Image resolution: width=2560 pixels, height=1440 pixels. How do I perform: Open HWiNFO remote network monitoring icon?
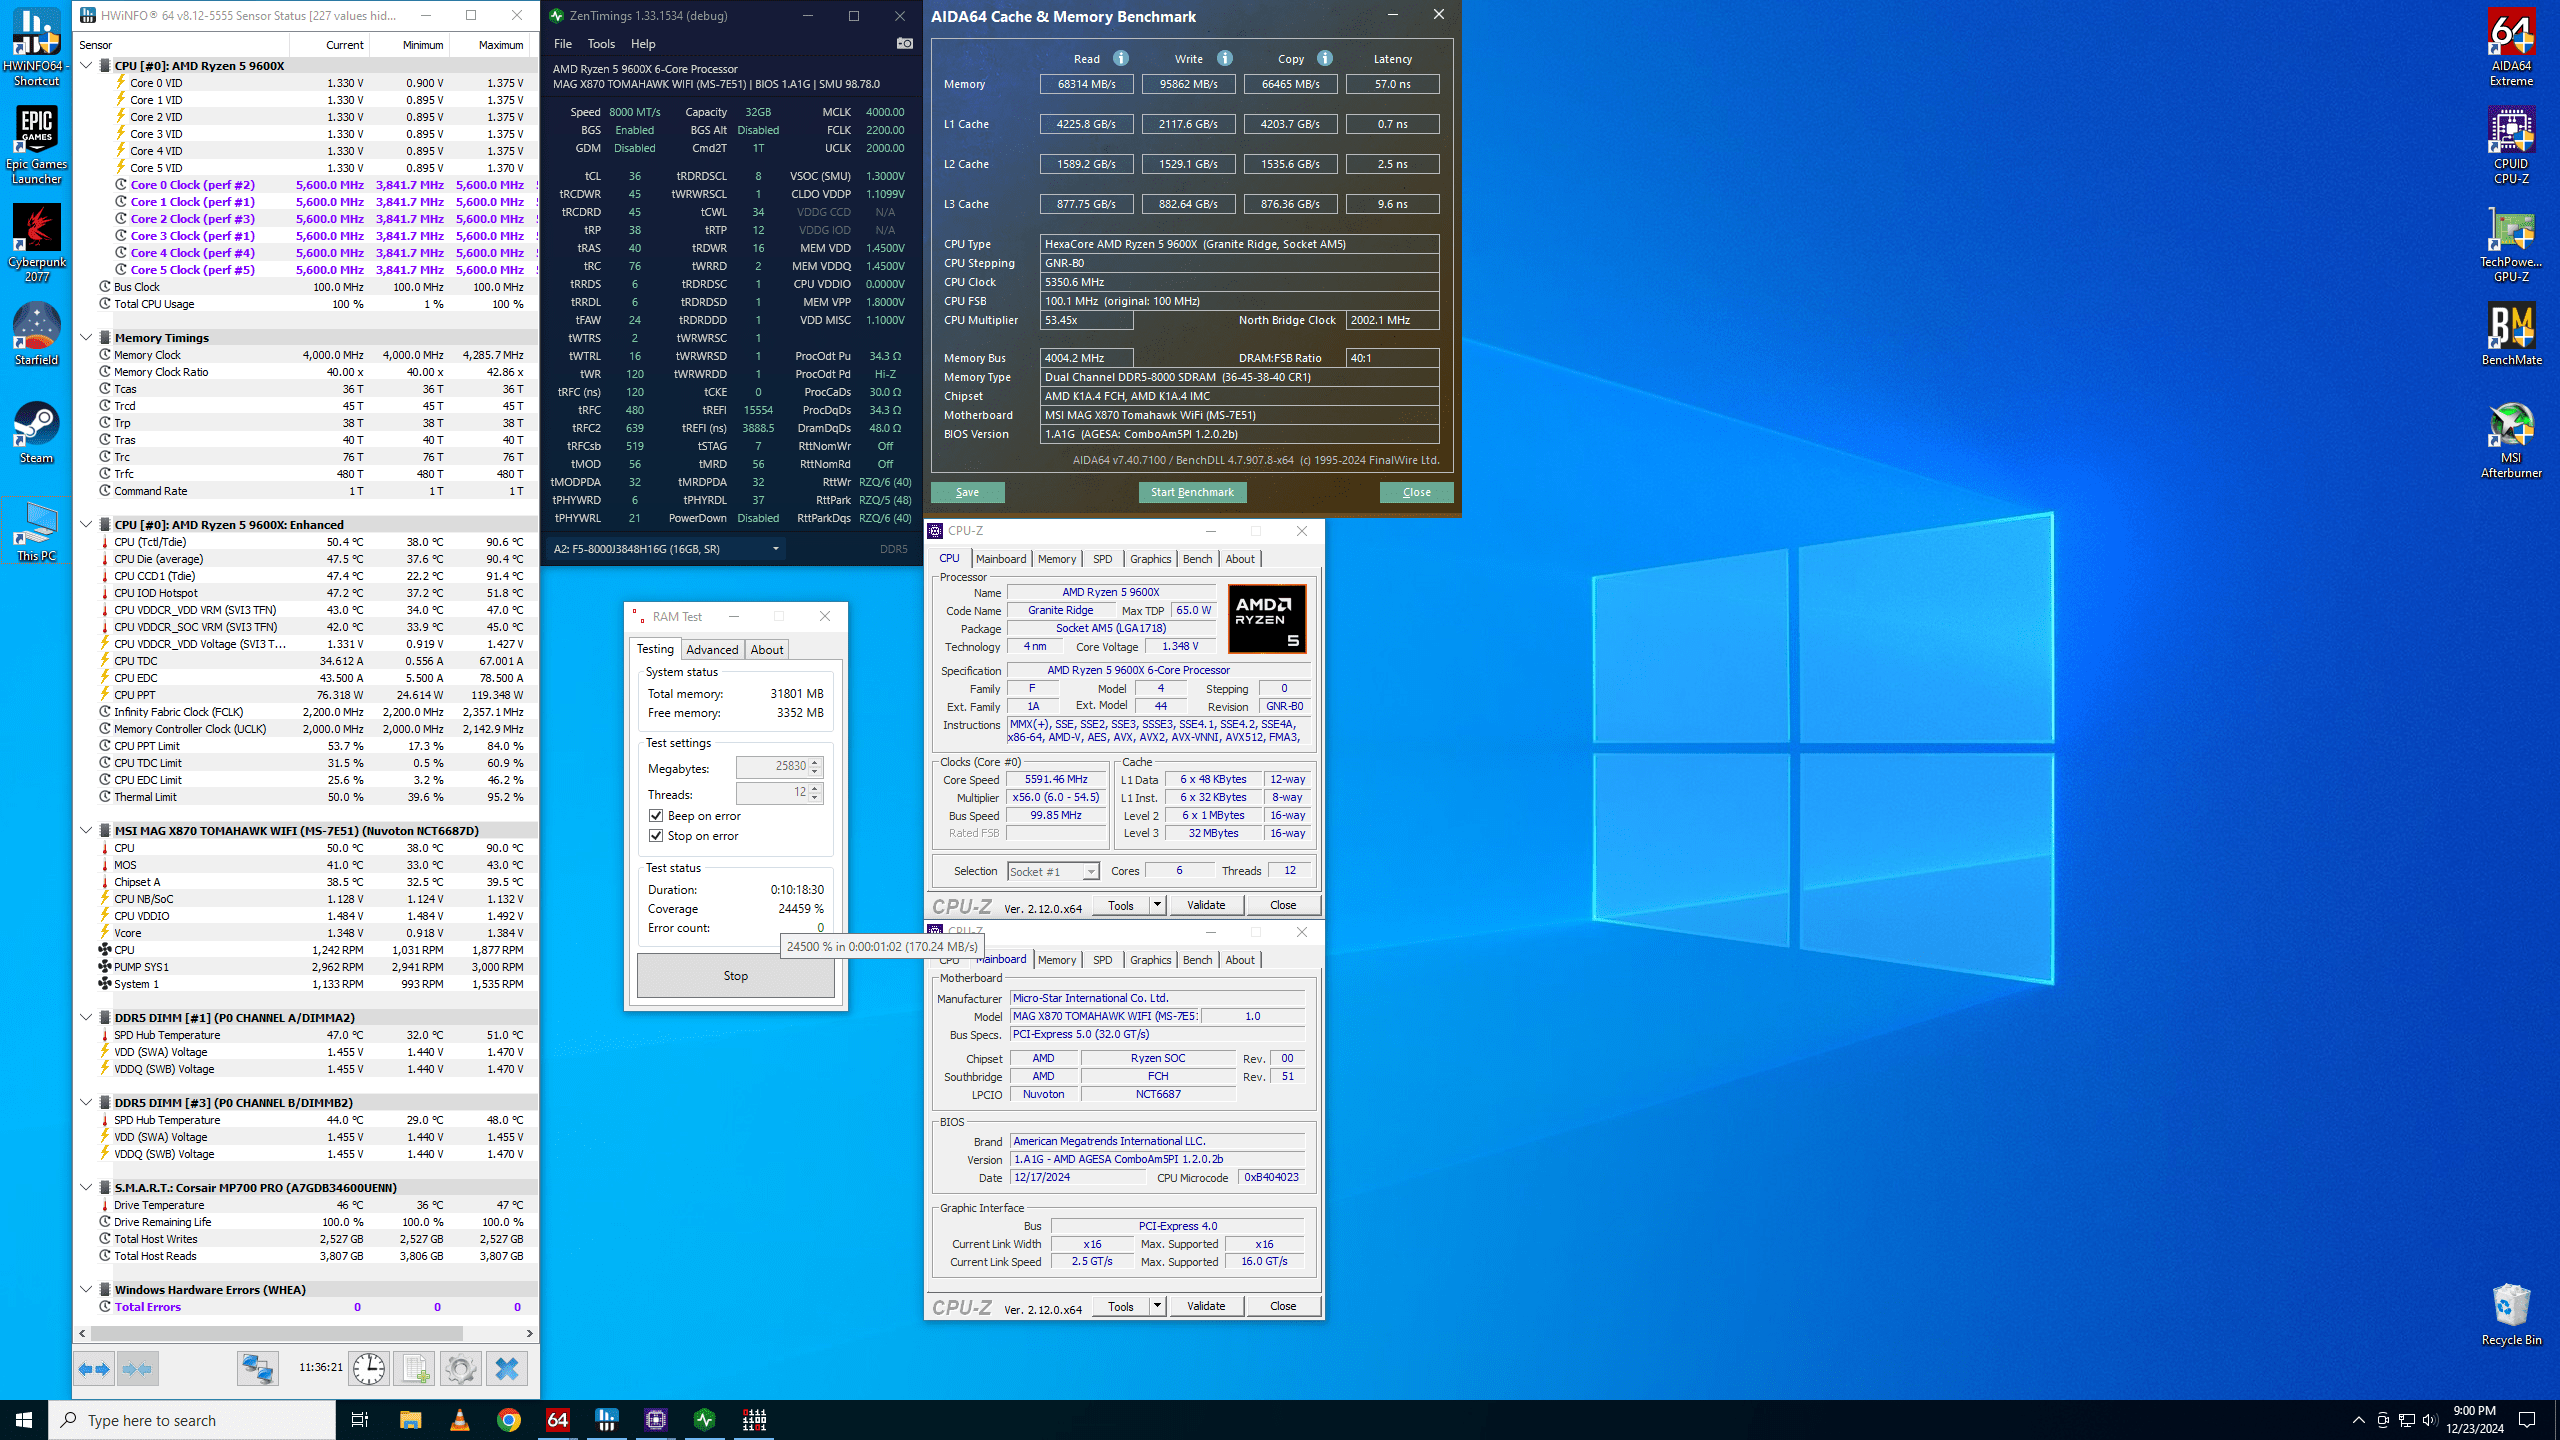tap(257, 1368)
